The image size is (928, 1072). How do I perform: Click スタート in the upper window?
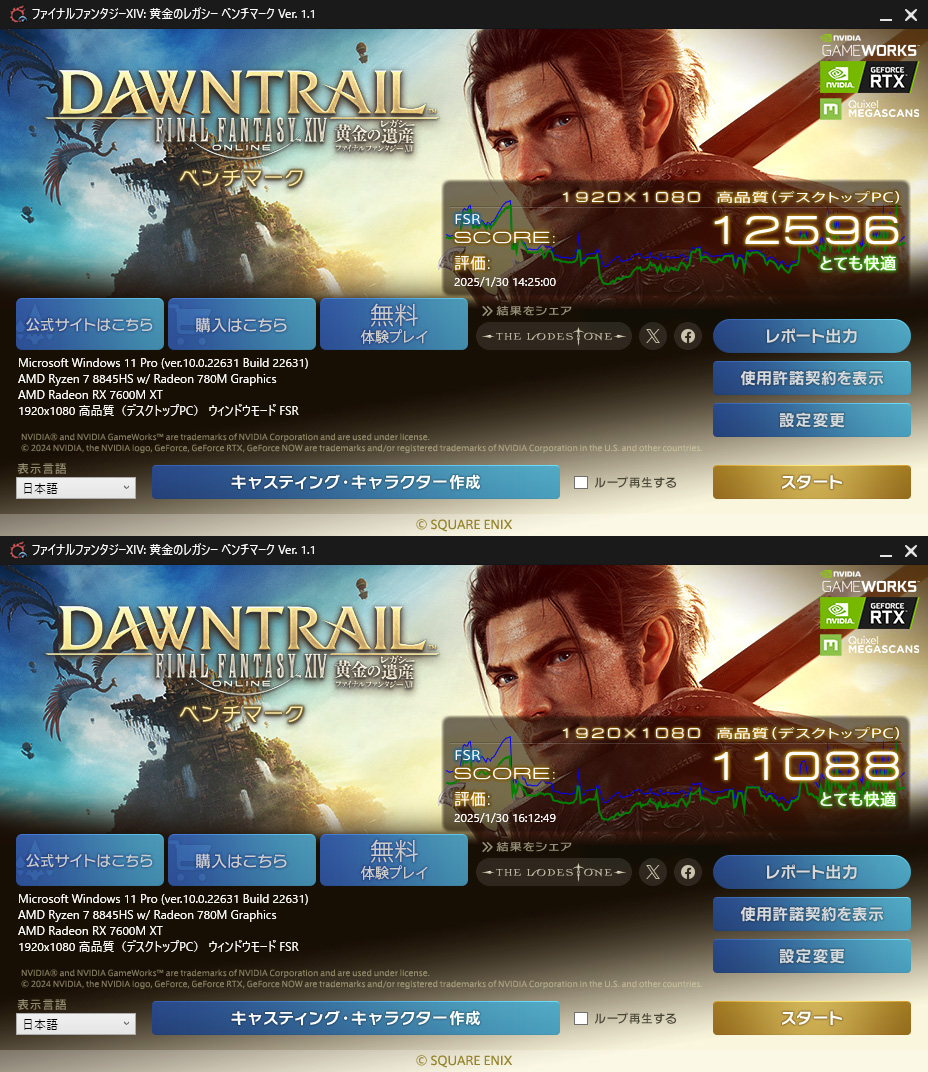tap(812, 482)
